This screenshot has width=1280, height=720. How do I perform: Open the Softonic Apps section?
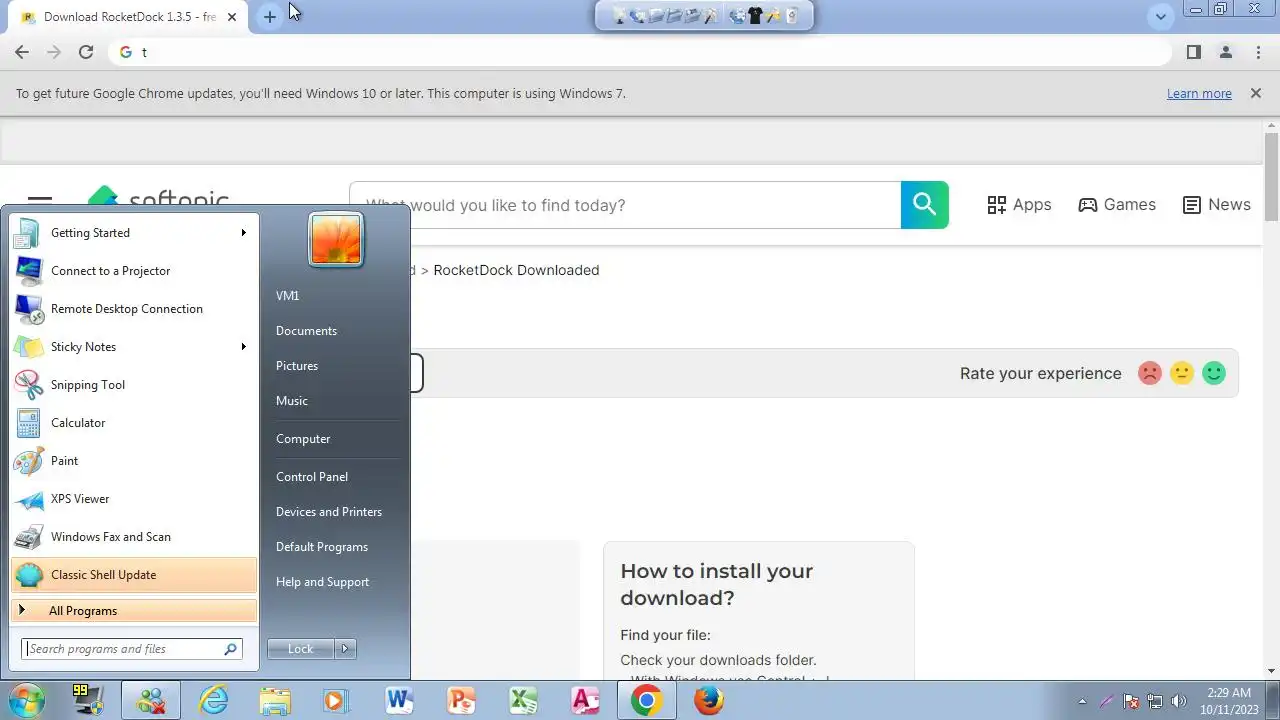[x=1019, y=204]
